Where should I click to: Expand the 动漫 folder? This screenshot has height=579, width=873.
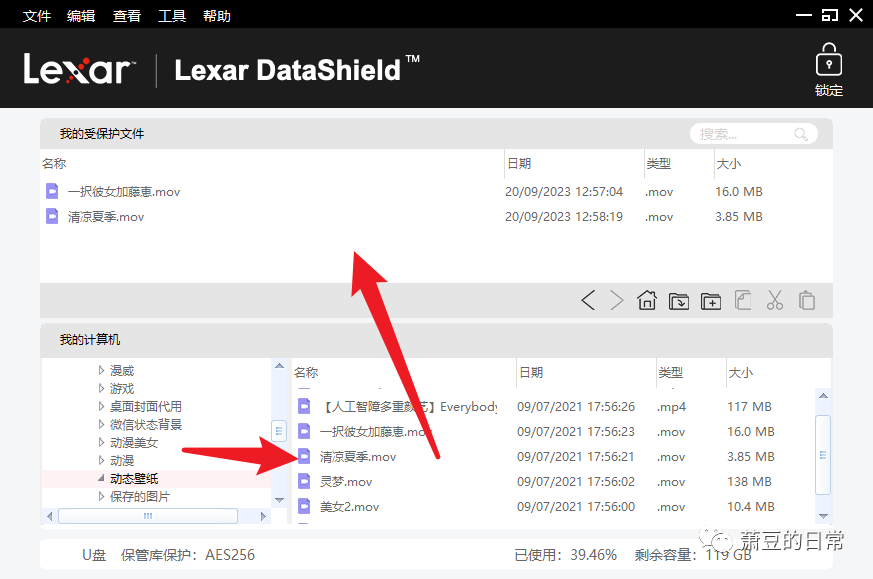pyautogui.click(x=101, y=460)
